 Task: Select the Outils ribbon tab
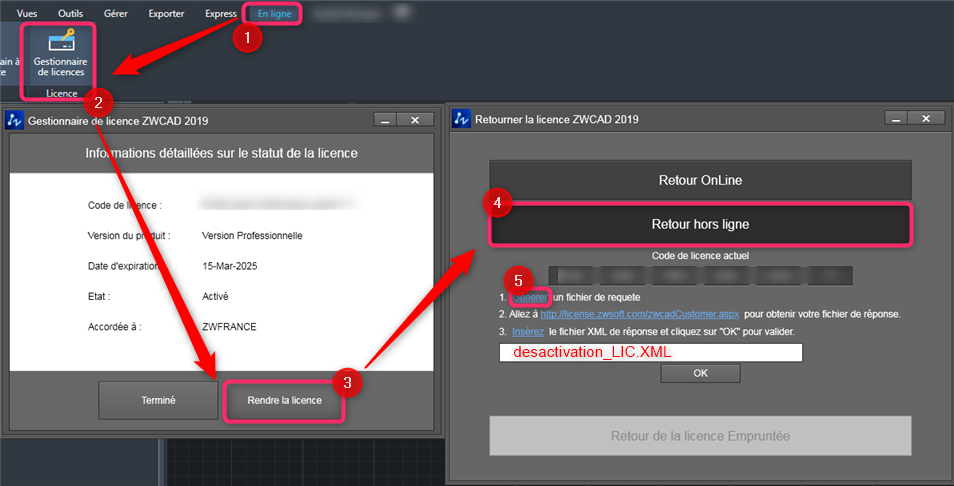pos(71,13)
